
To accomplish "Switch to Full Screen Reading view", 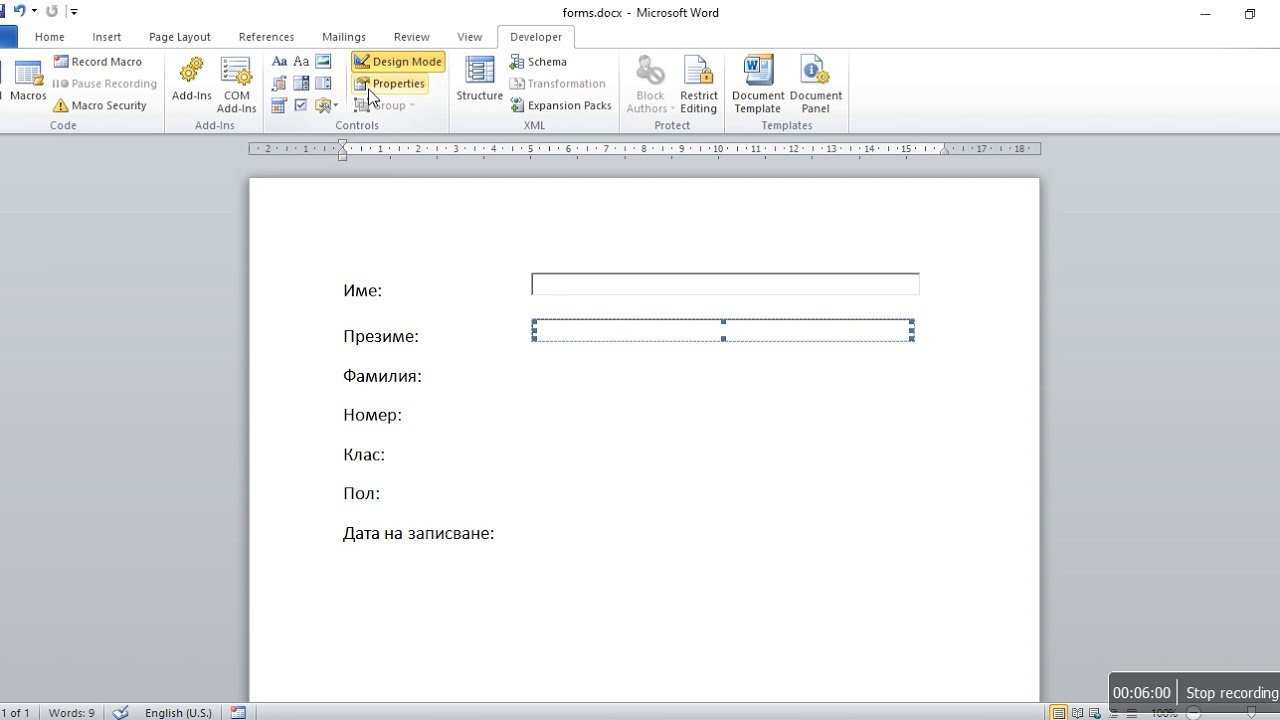I will pos(1079,713).
